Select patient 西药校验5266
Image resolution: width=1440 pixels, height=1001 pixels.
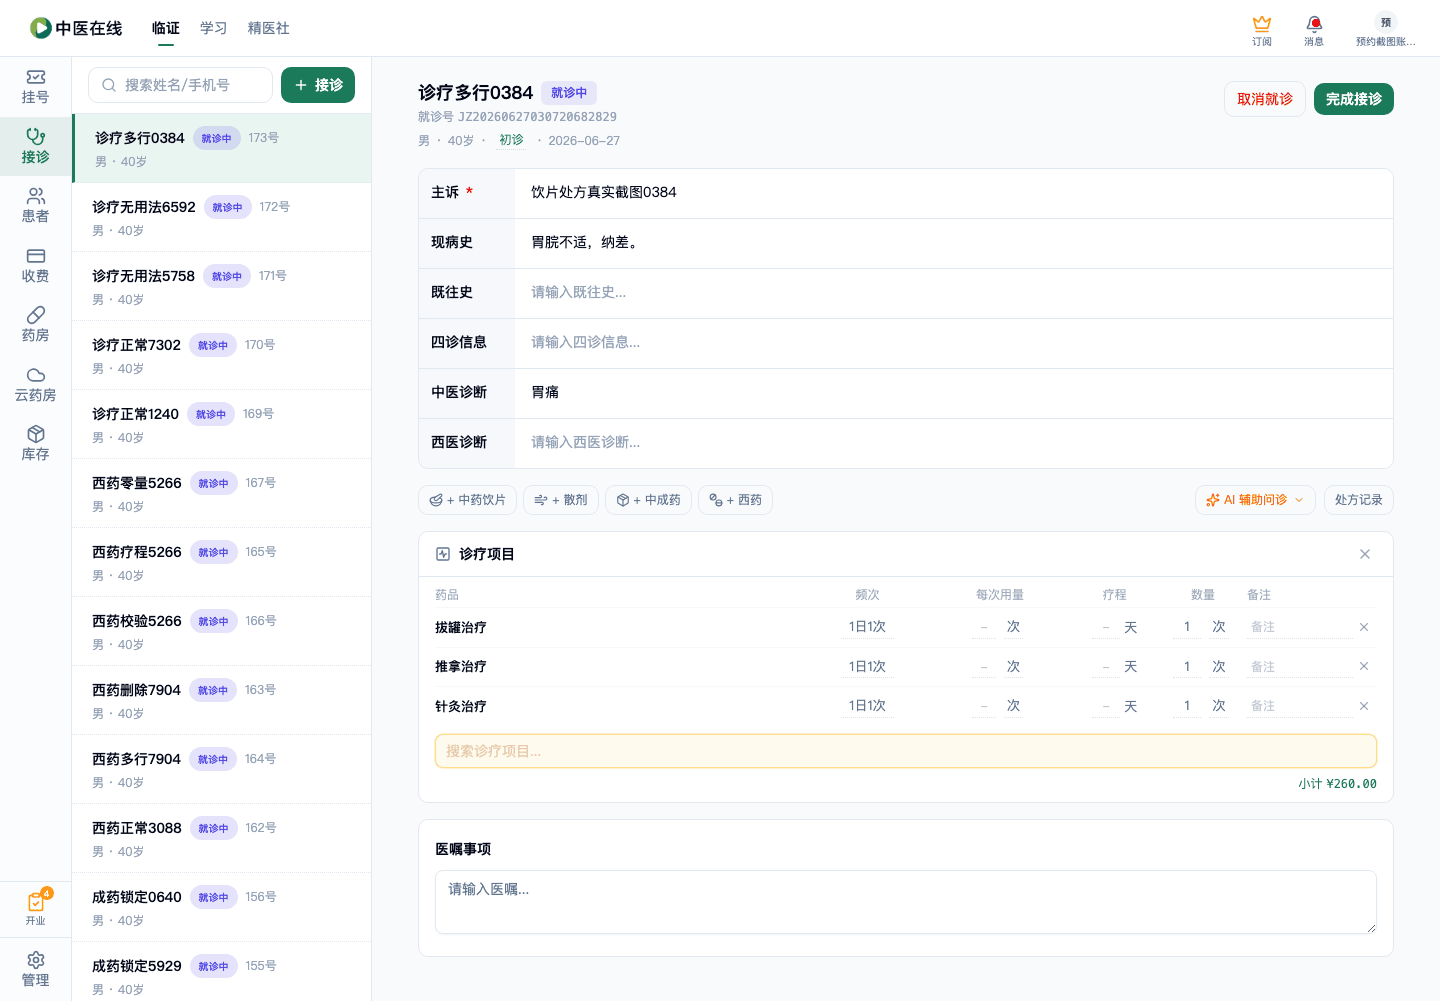[221, 631]
